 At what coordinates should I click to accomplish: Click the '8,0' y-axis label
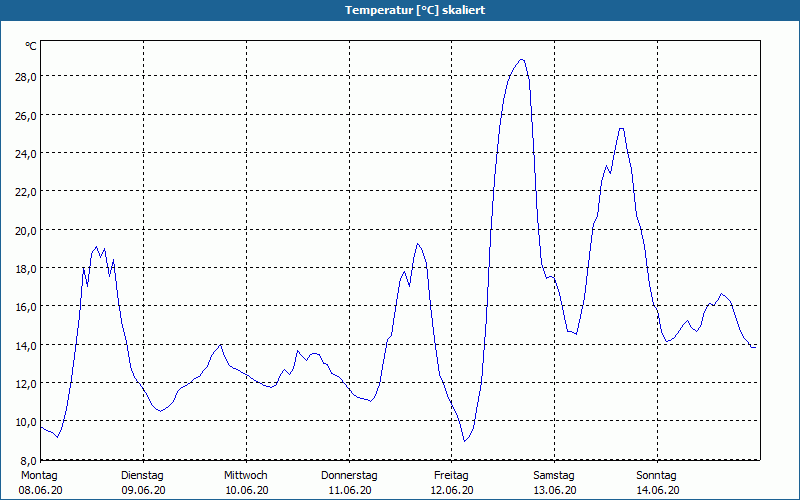coord(27,460)
